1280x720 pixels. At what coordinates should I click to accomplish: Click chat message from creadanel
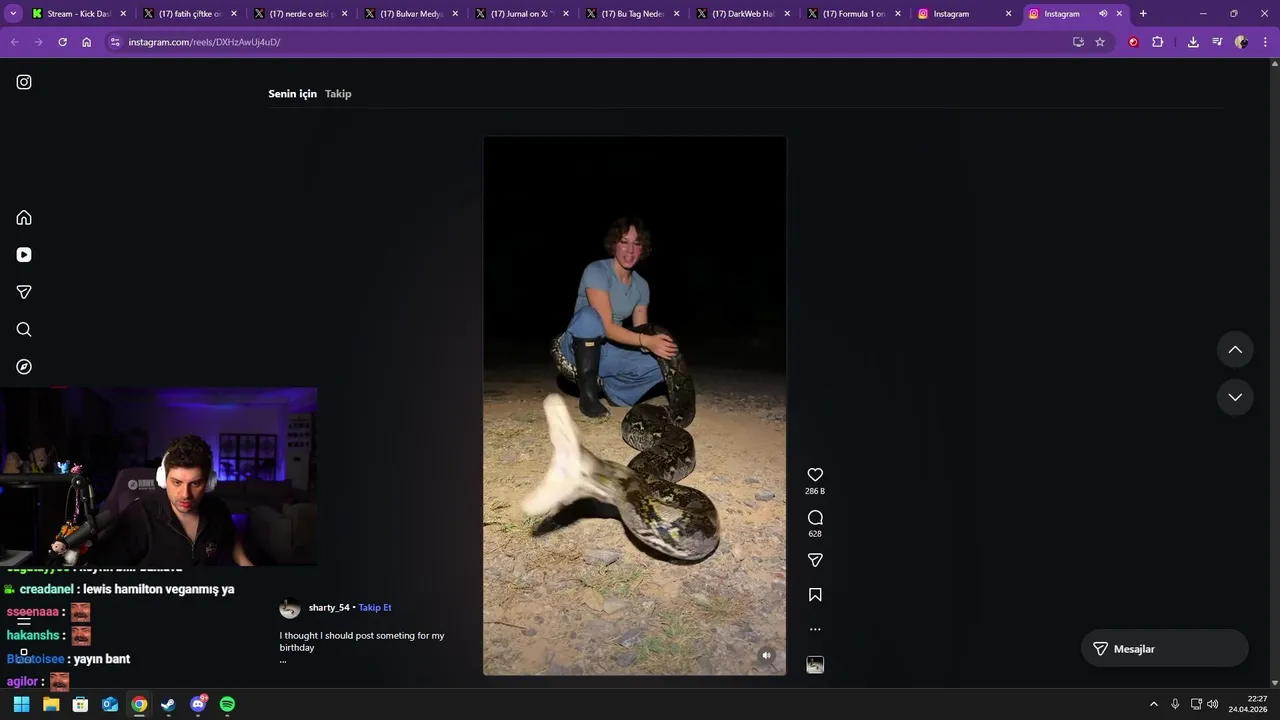click(120, 590)
